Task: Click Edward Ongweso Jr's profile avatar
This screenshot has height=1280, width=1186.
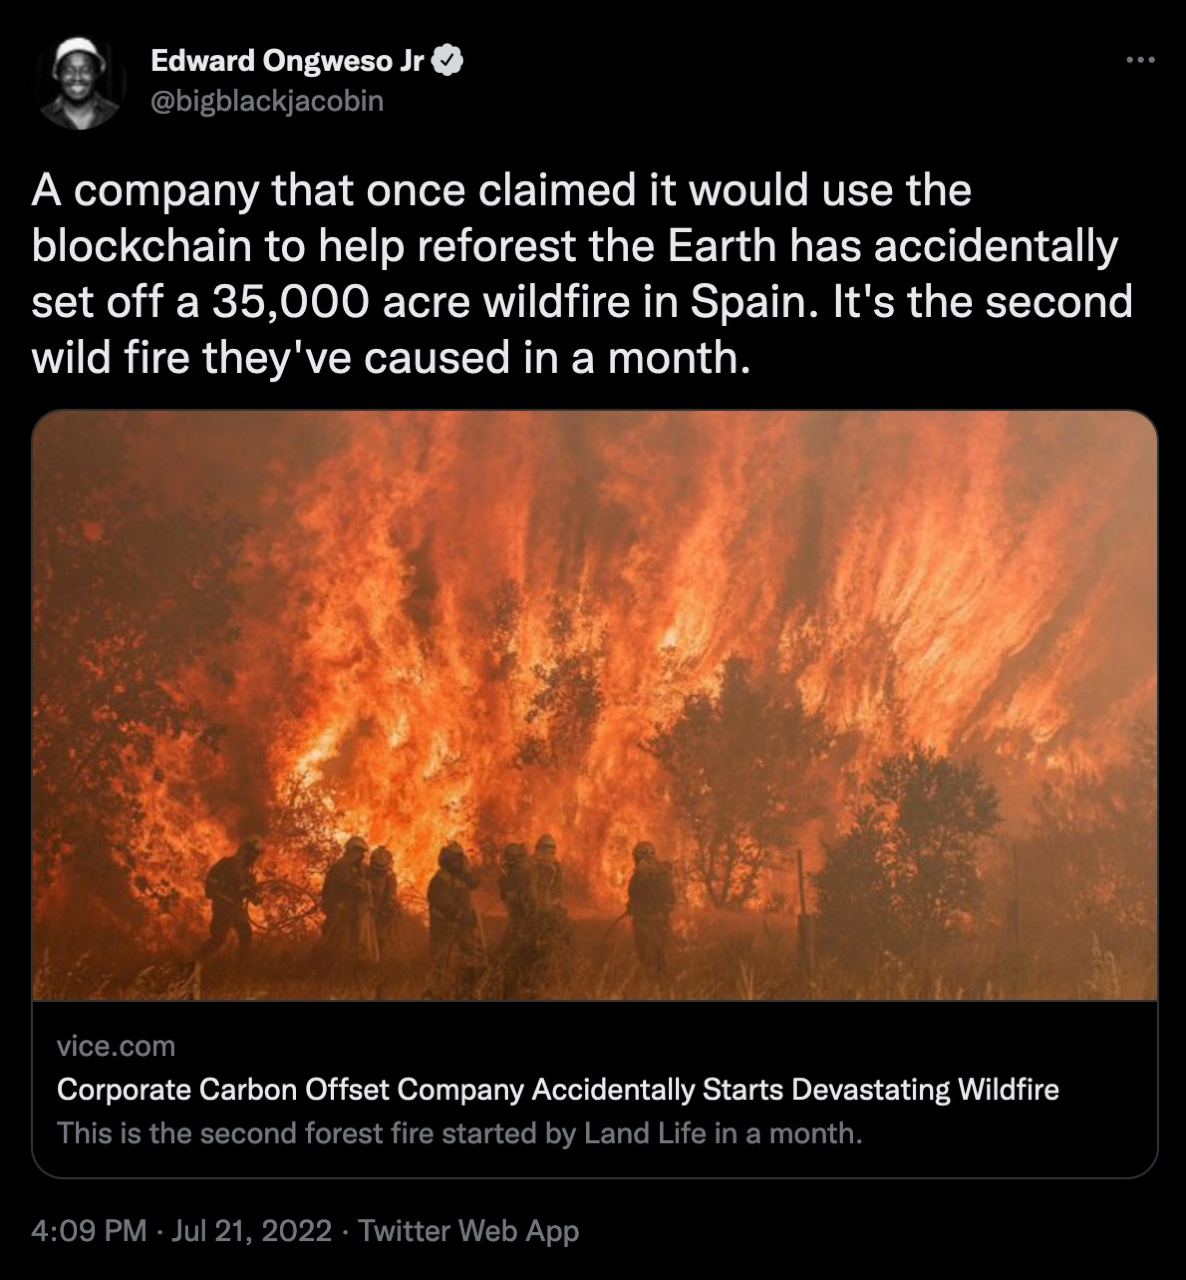Action: click(x=81, y=83)
